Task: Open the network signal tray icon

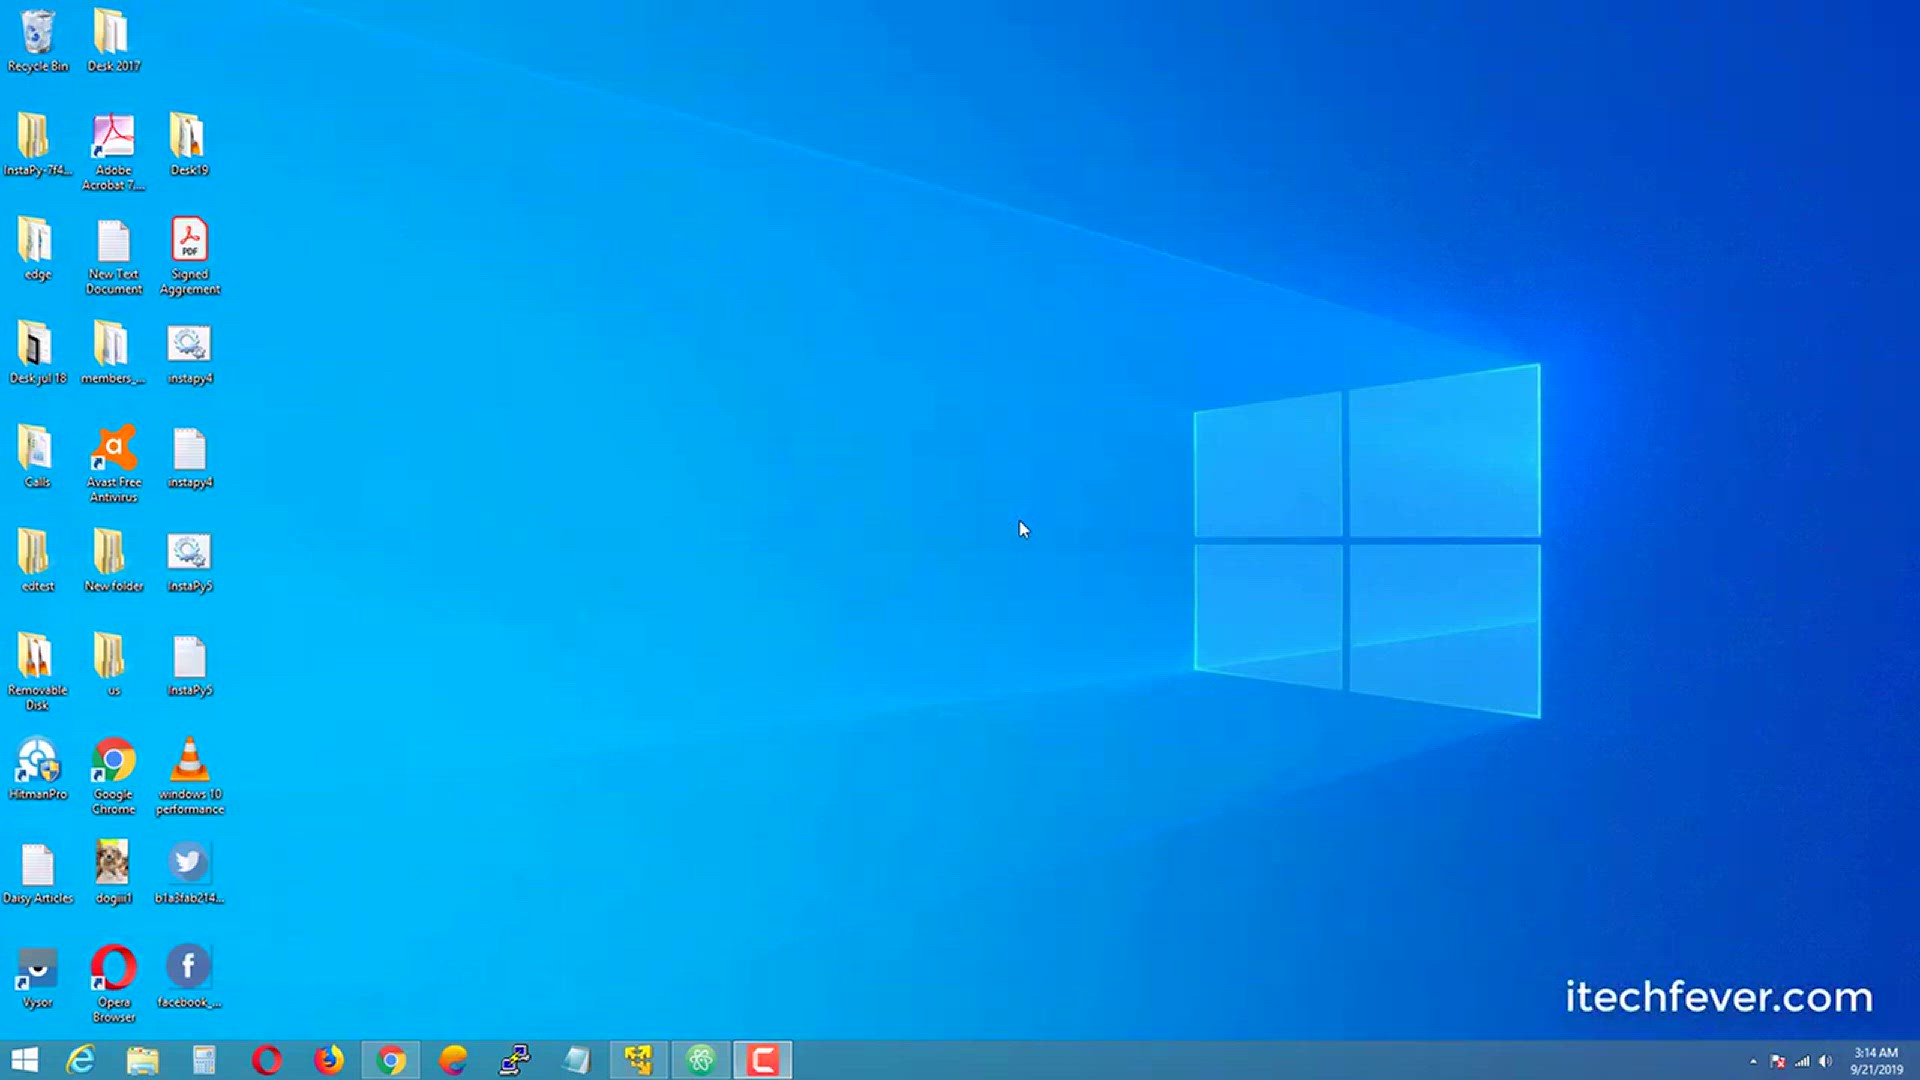Action: point(1802,1061)
